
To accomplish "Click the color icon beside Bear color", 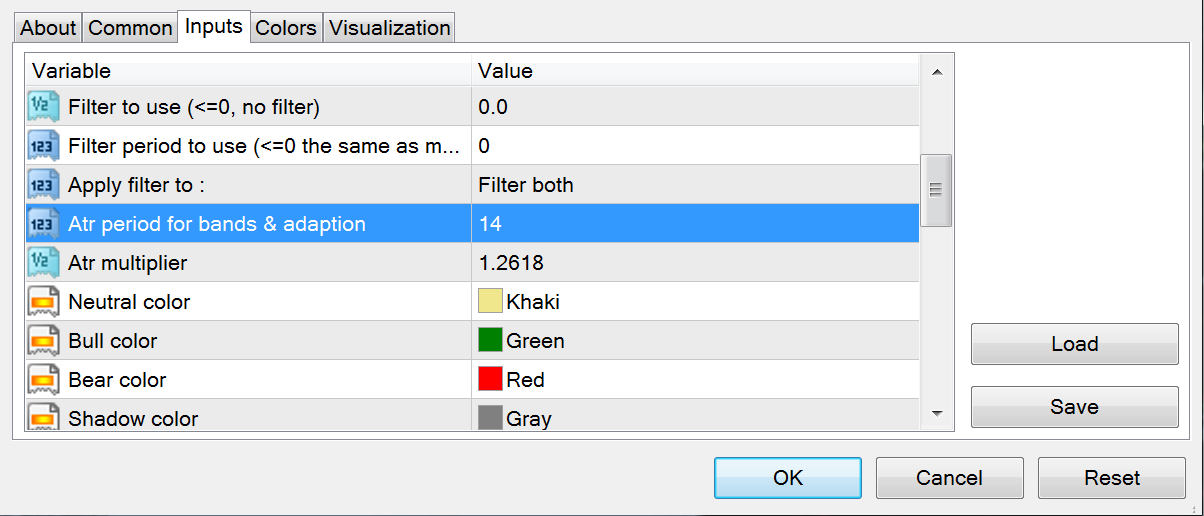I will pos(44,380).
